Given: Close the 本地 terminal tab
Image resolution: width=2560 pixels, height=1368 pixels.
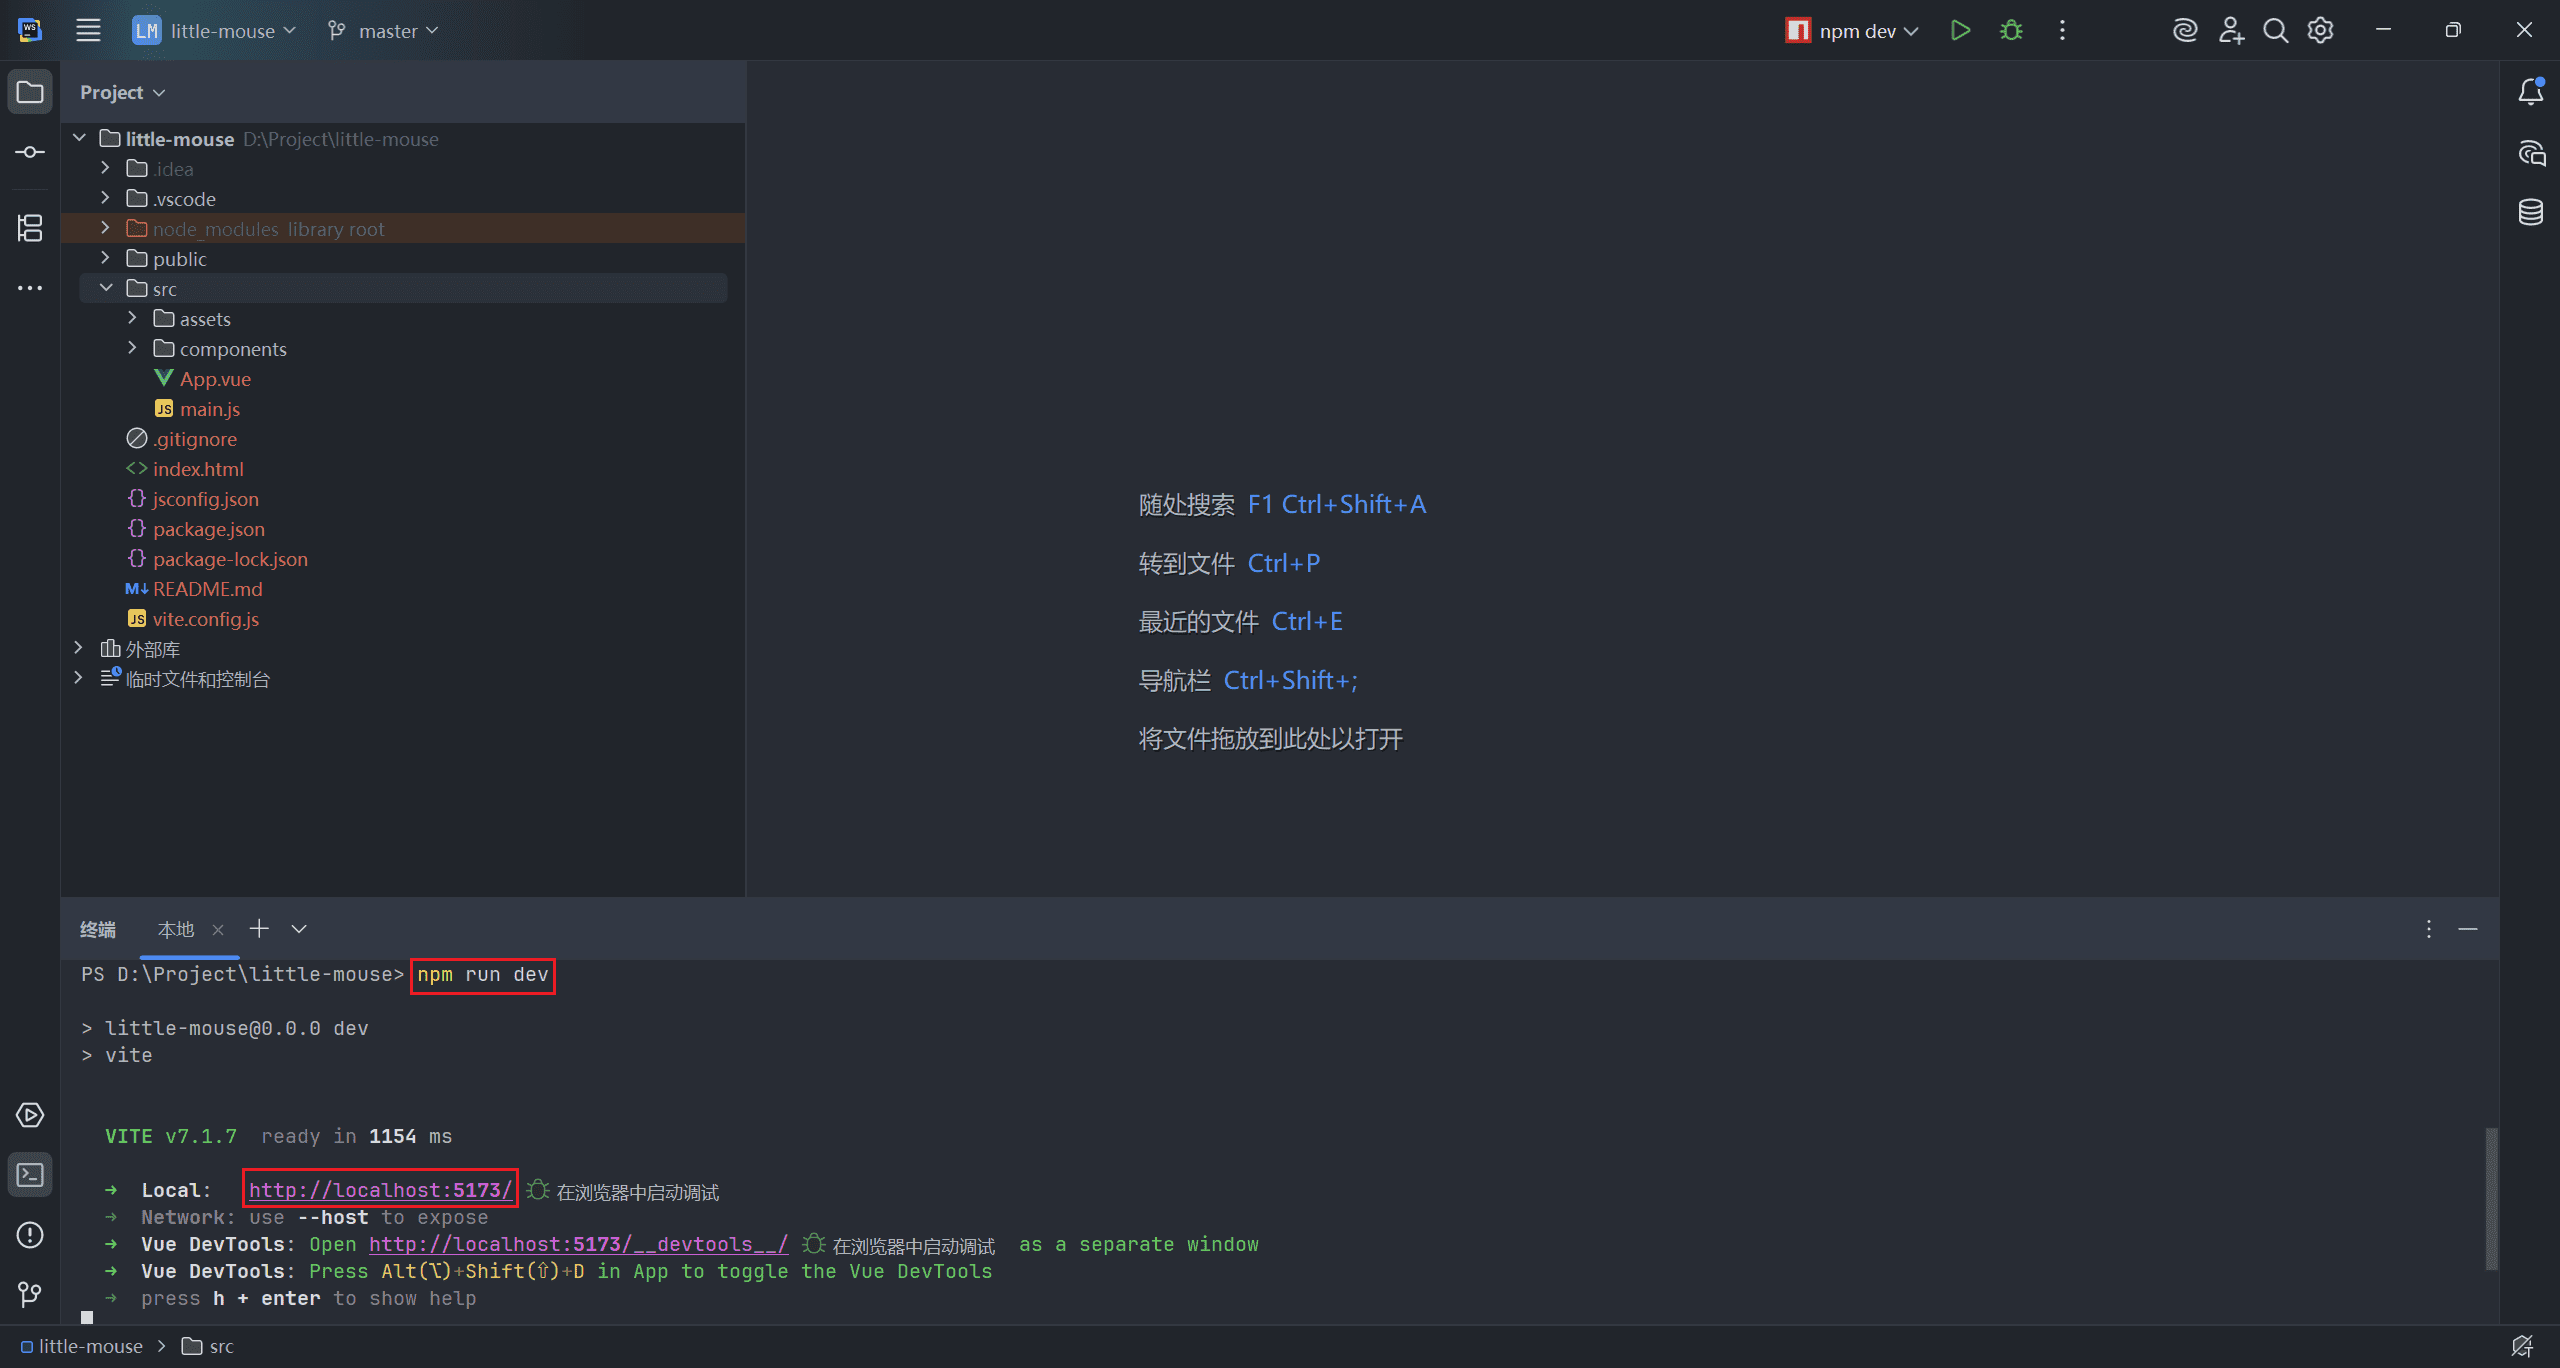Looking at the screenshot, I should [x=218, y=930].
